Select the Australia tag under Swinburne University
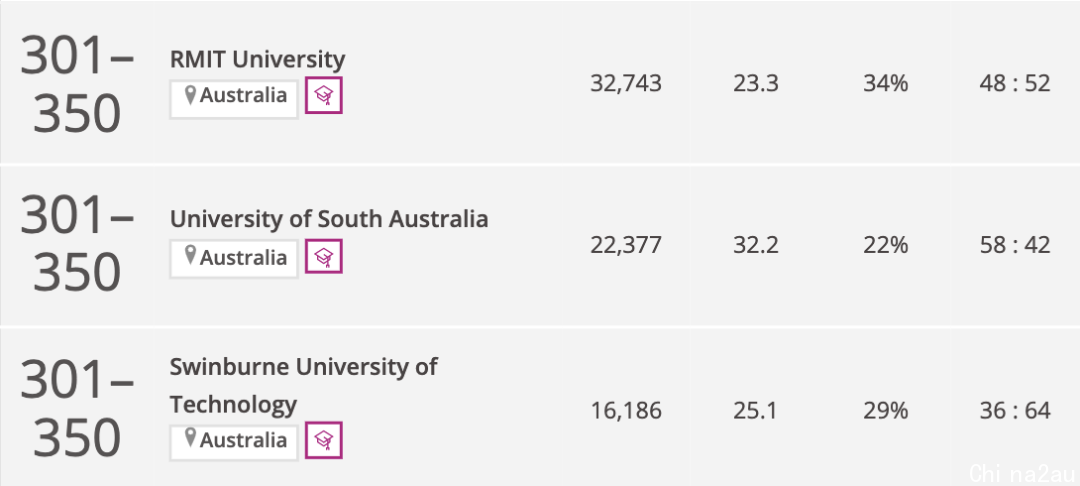 (234, 441)
